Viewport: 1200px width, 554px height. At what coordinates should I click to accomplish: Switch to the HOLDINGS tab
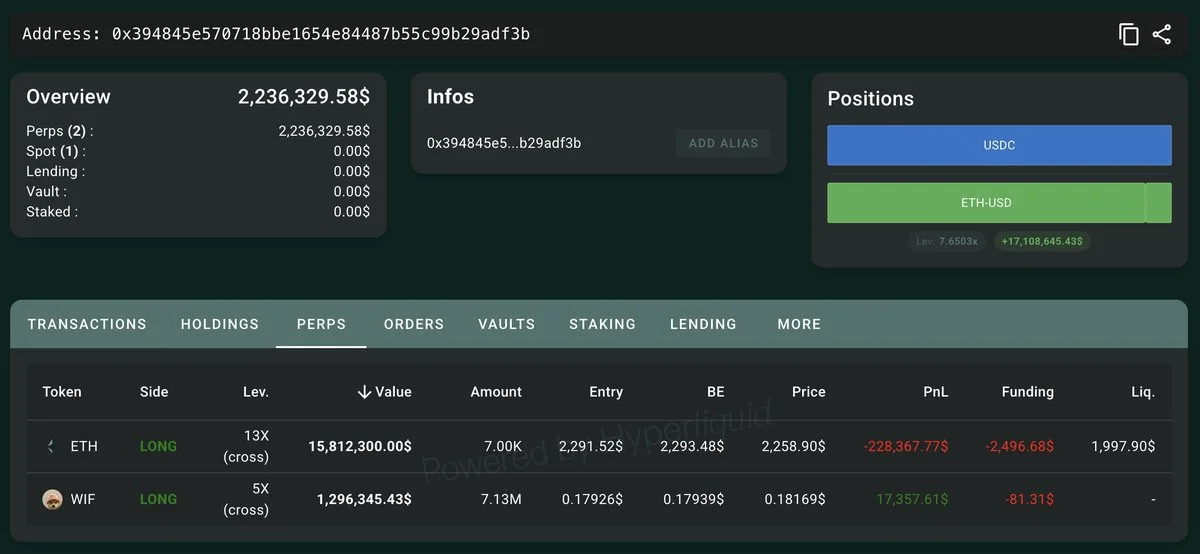pyautogui.click(x=220, y=324)
